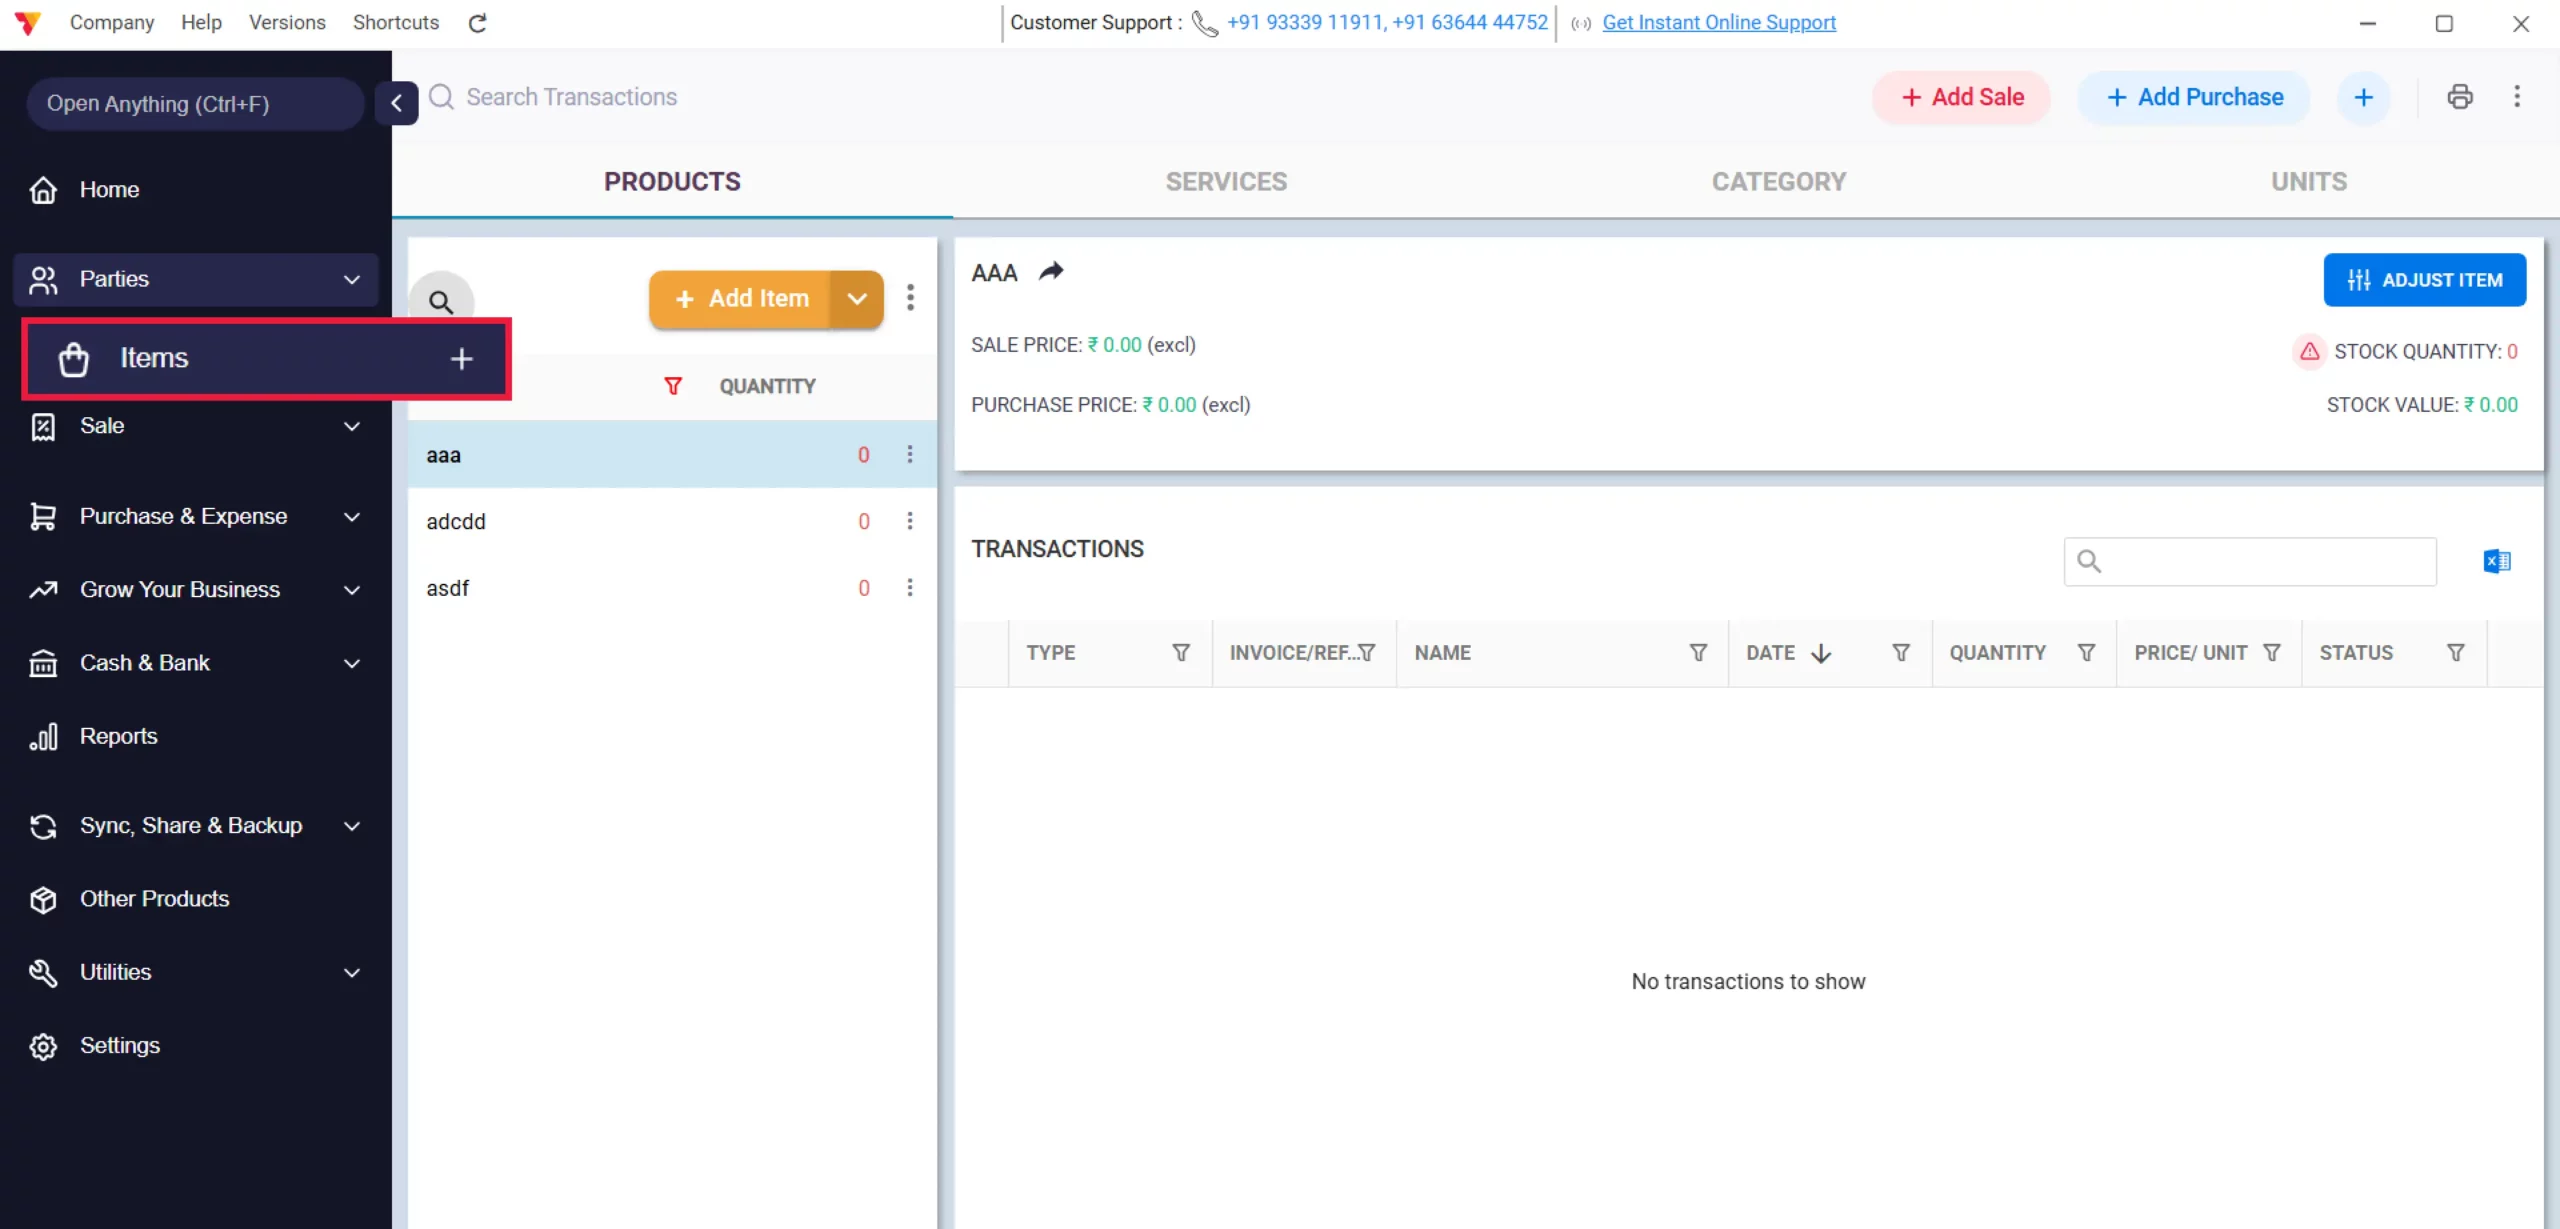The height and width of the screenshot is (1229, 2560).
Task: Click the round blue plus button
Action: pos(2363,97)
